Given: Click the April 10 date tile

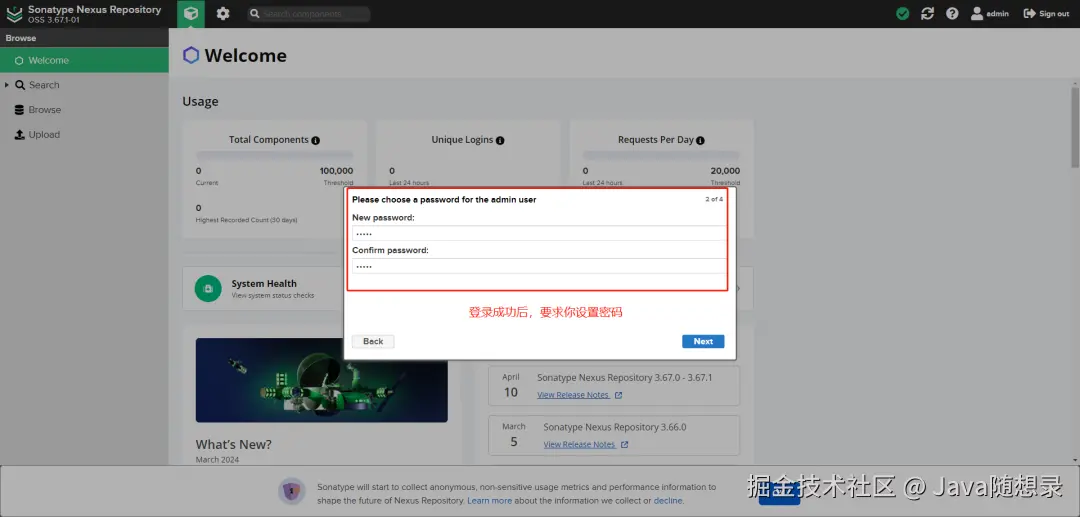Looking at the screenshot, I should (x=510, y=386).
